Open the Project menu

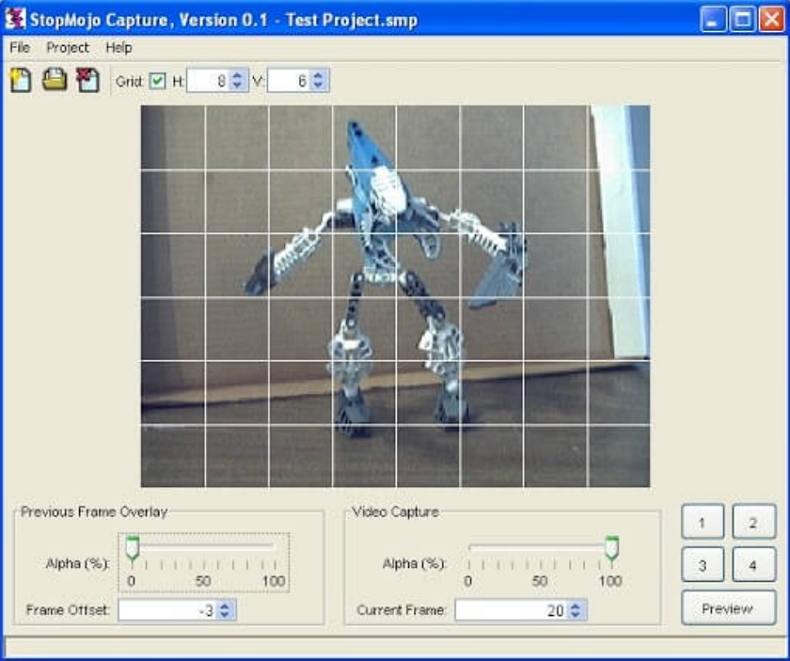point(68,47)
